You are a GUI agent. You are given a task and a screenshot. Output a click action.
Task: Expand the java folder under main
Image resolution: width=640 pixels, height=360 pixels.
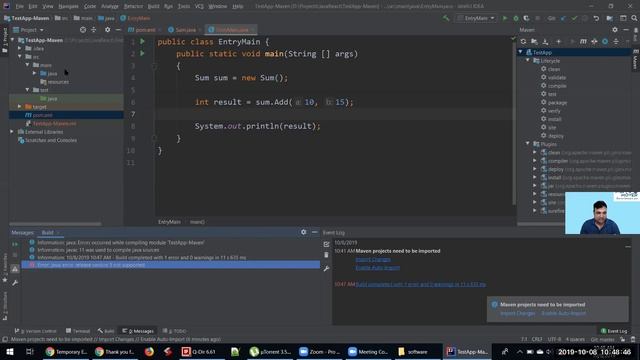pos(35,73)
